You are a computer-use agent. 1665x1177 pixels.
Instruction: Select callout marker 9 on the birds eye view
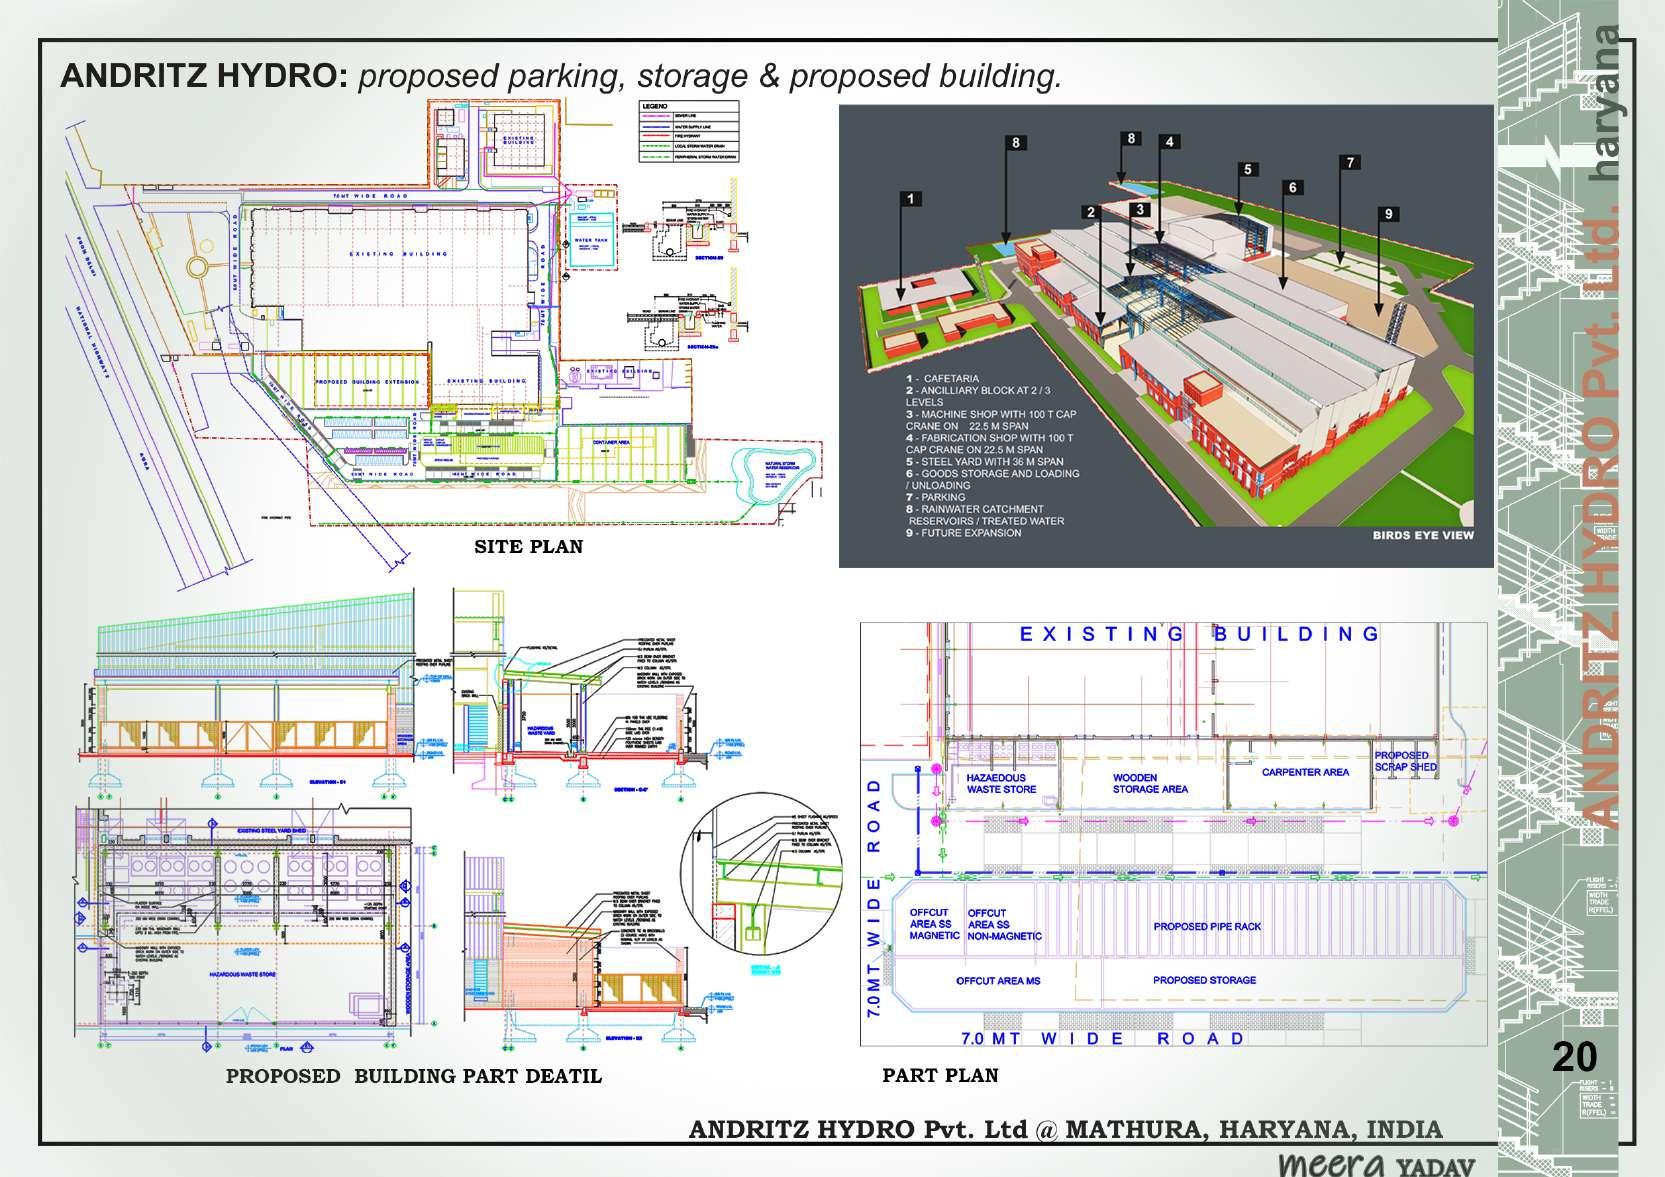click(1388, 214)
